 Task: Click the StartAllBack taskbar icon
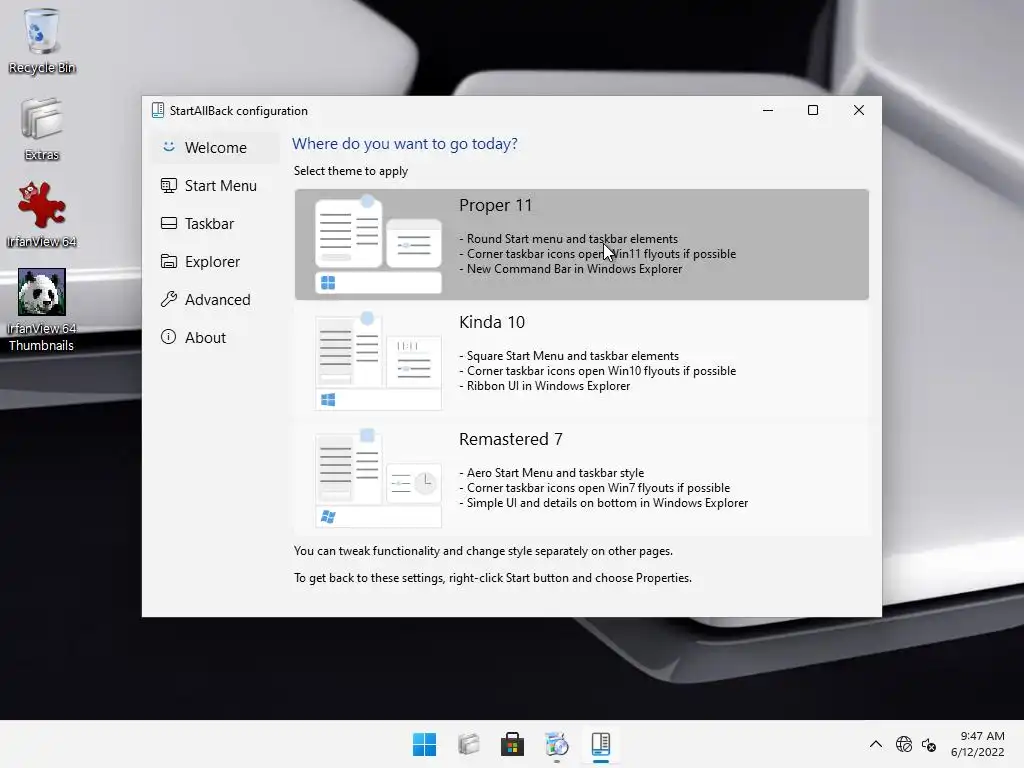(600, 744)
